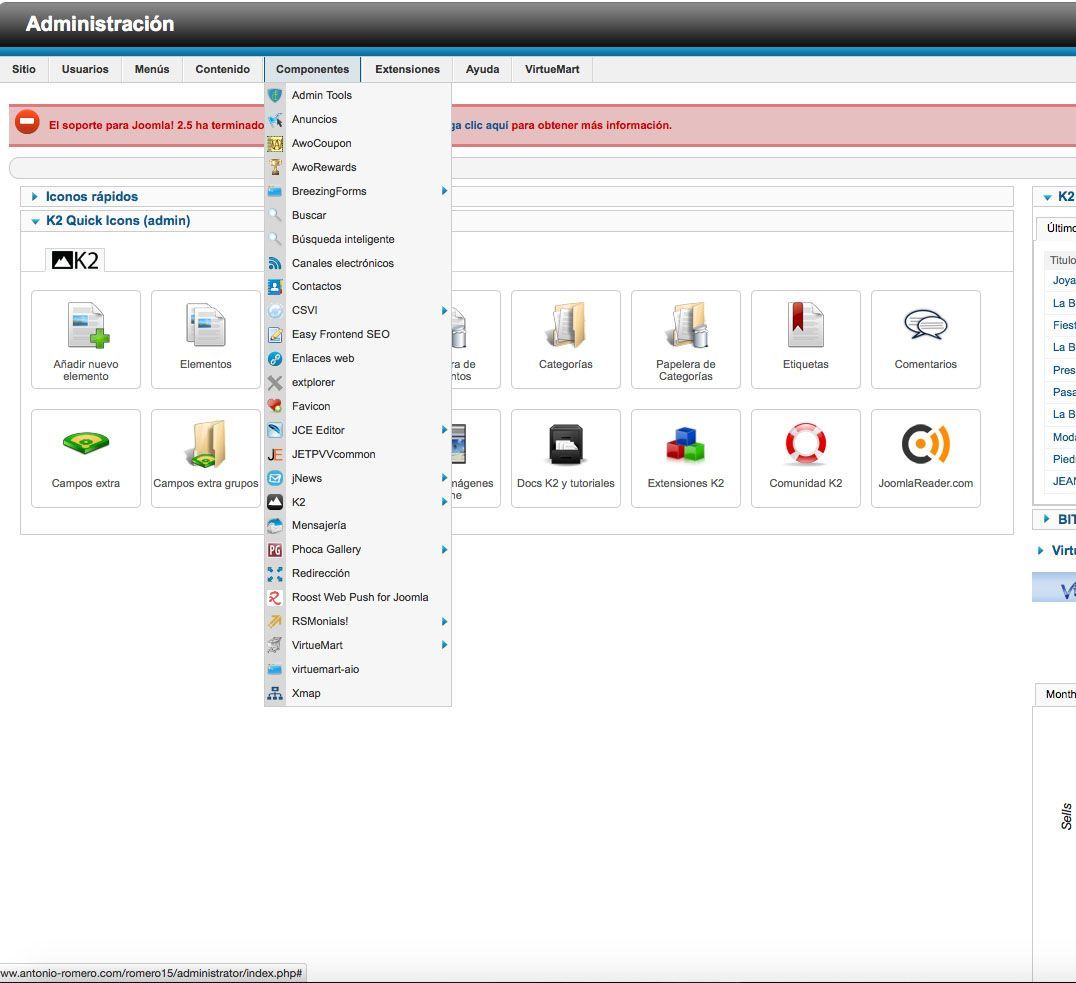Open the Comentarios speech bubble icon

coord(926,339)
